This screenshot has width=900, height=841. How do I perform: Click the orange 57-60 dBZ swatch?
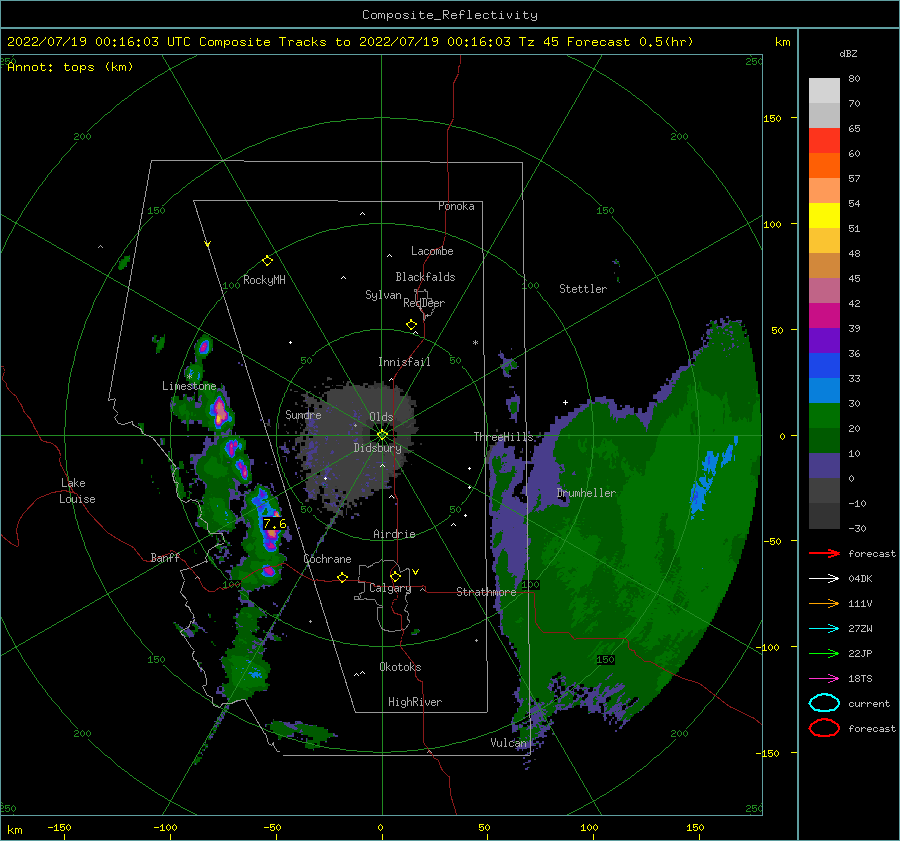[x=824, y=166]
